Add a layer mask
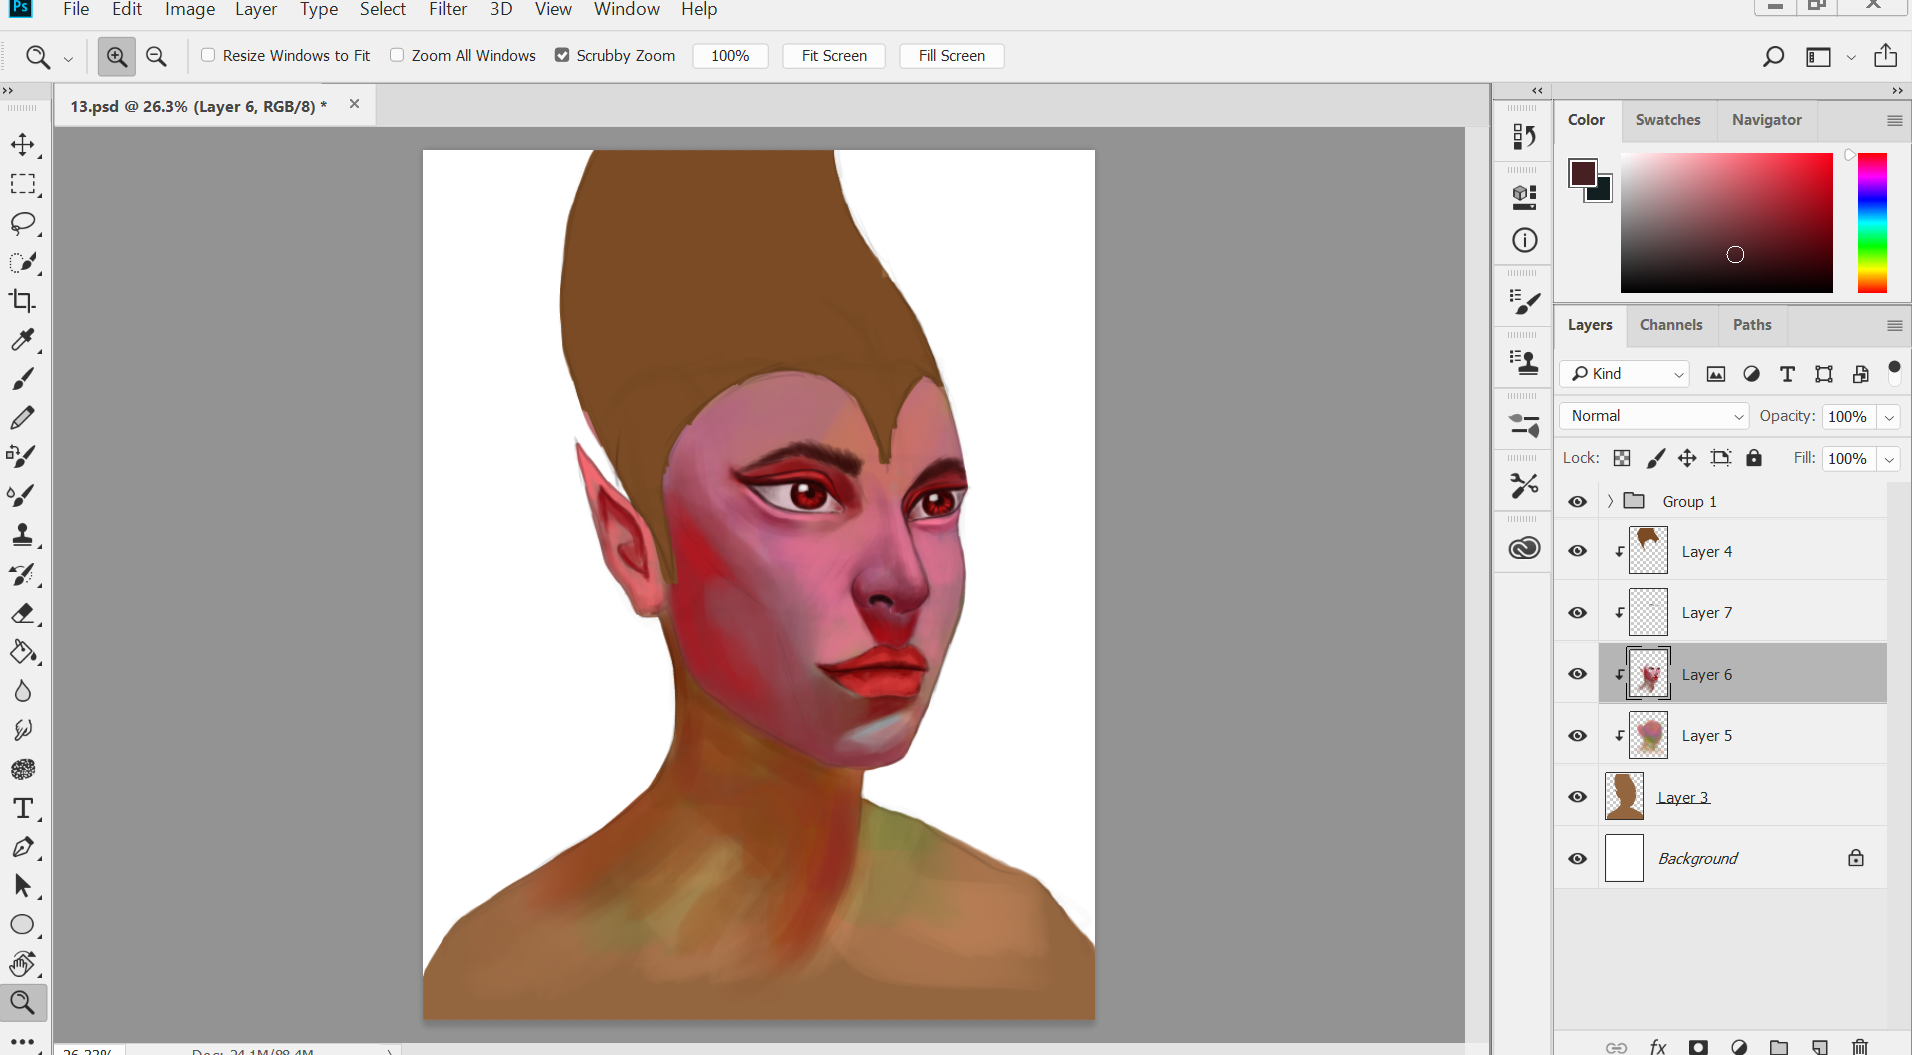Image resolution: width=1912 pixels, height=1055 pixels. pyautogui.click(x=1698, y=1047)
